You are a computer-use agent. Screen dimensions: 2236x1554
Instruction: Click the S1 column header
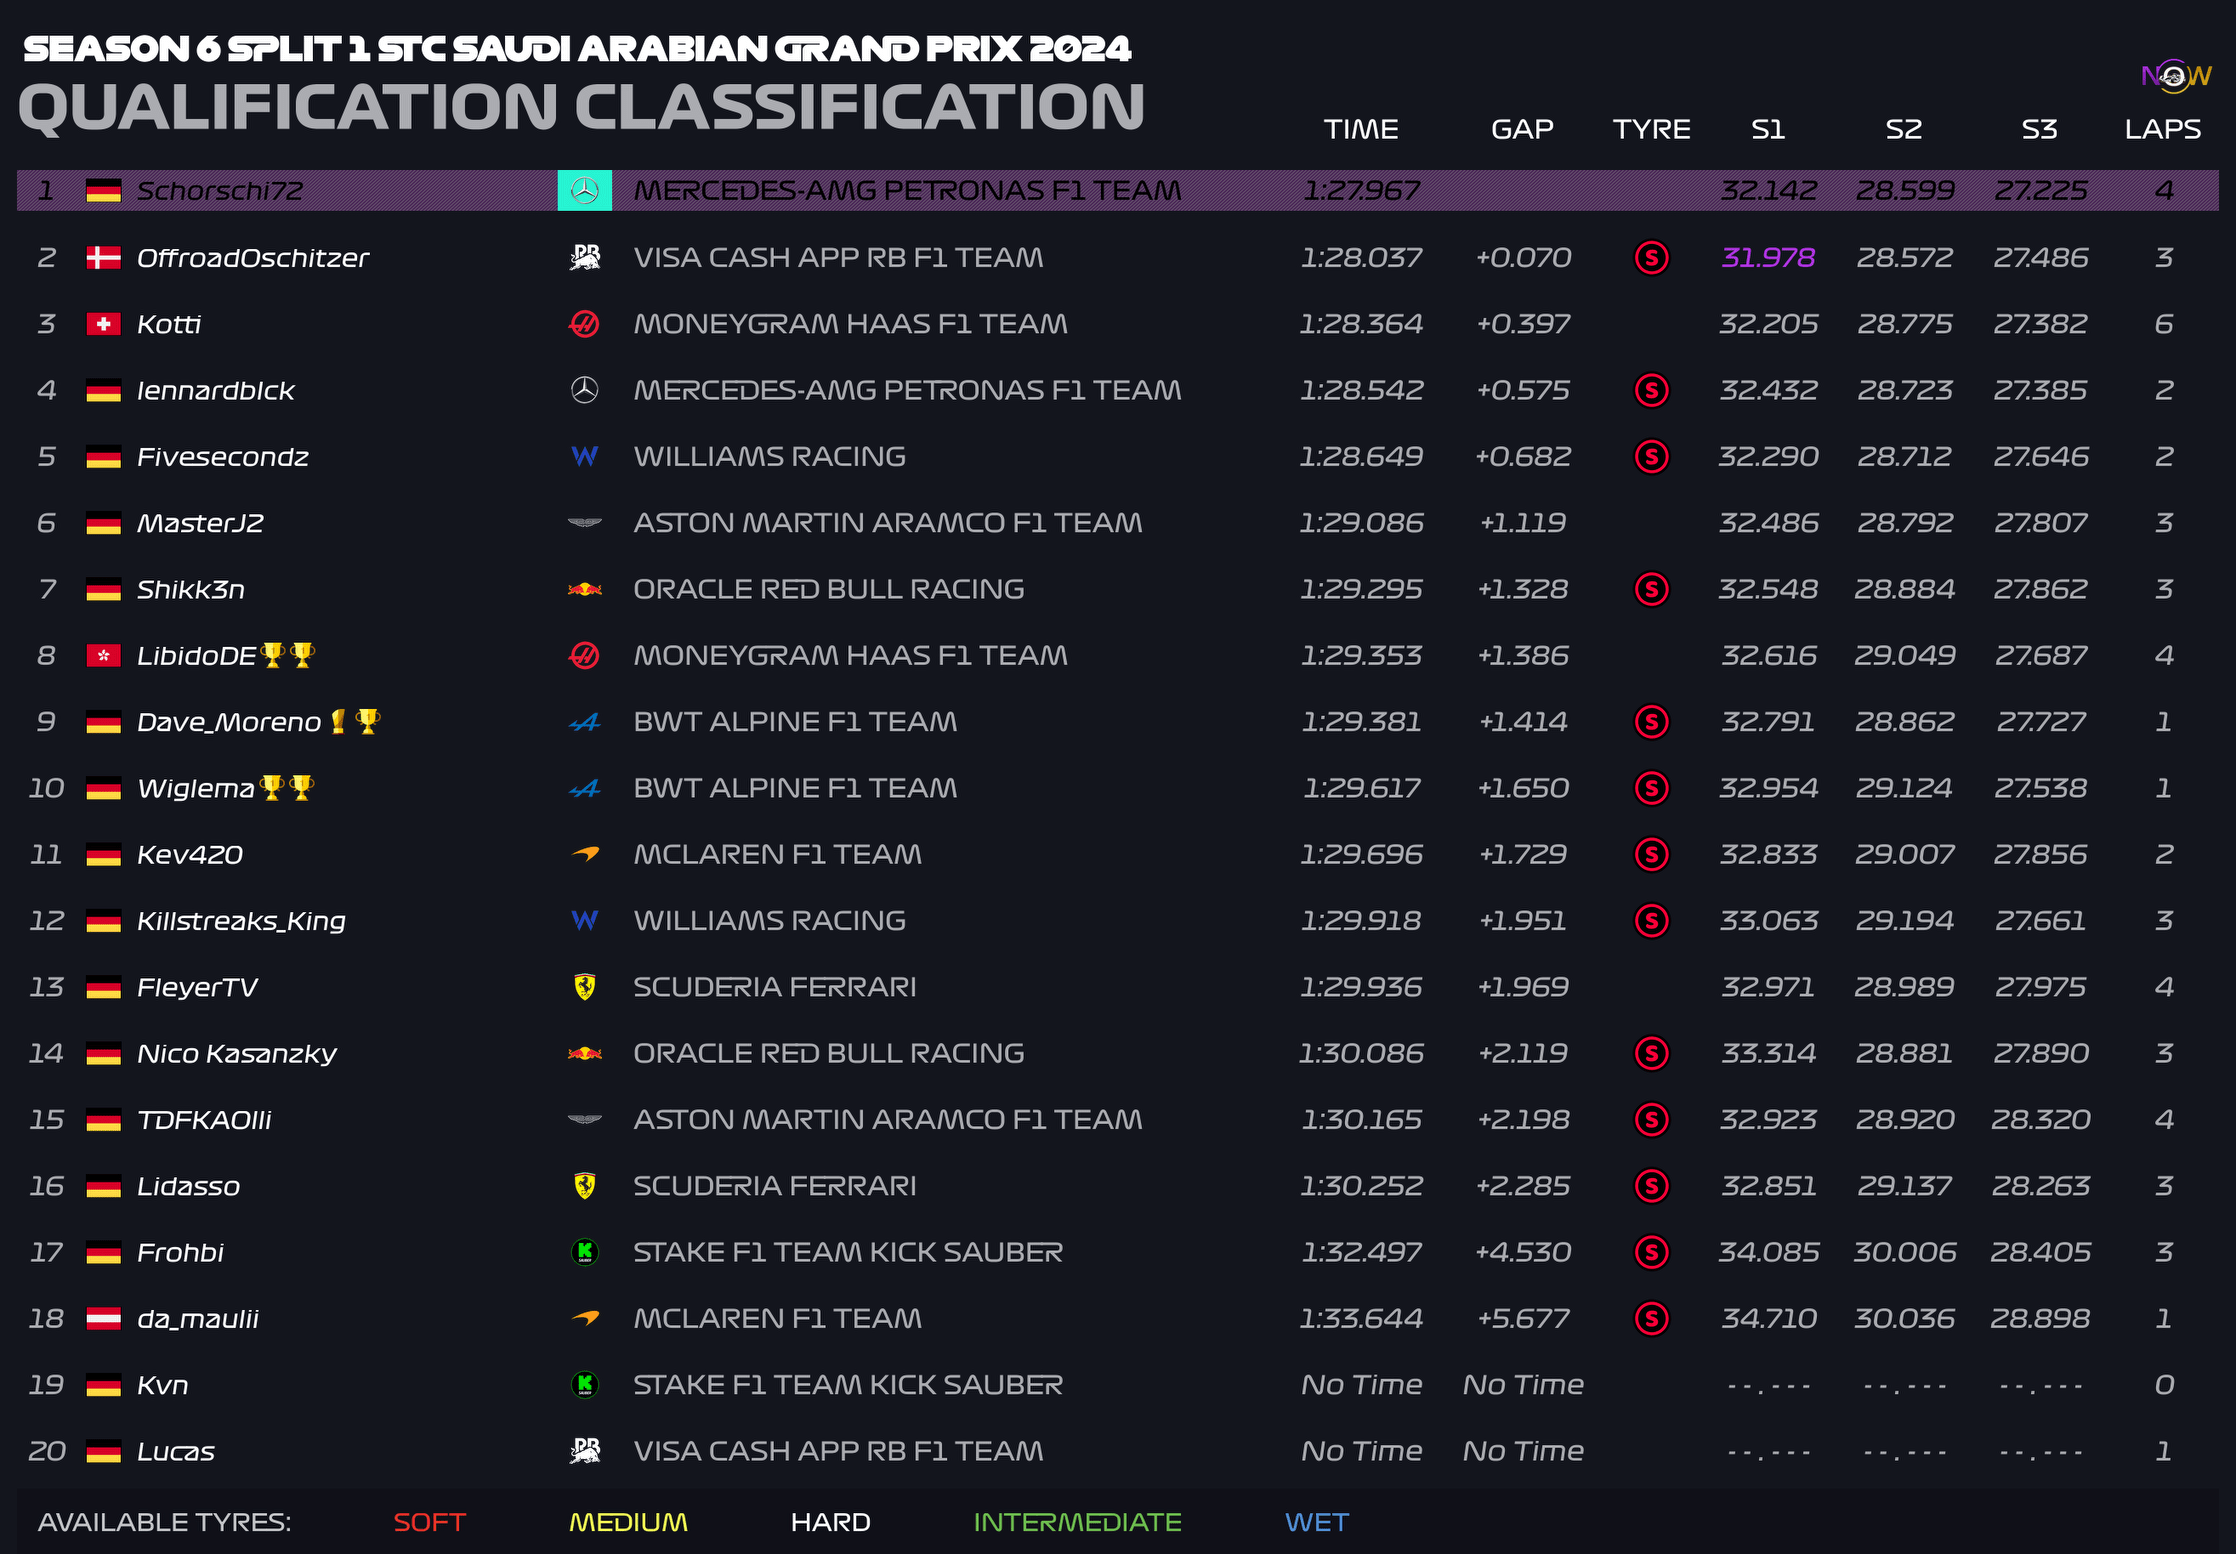coord(1768,129)
